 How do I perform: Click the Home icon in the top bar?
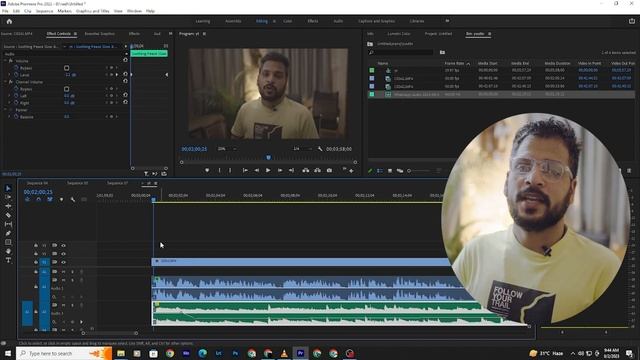click(9, 21)
